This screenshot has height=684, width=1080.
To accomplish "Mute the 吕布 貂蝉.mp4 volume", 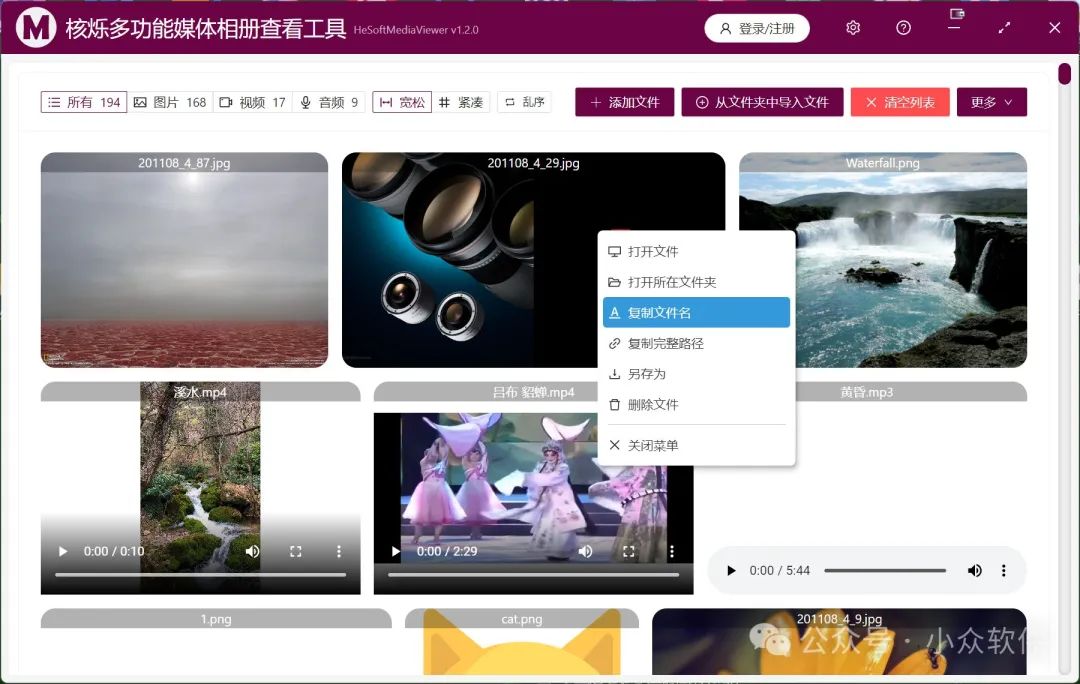I will [585, 551].
